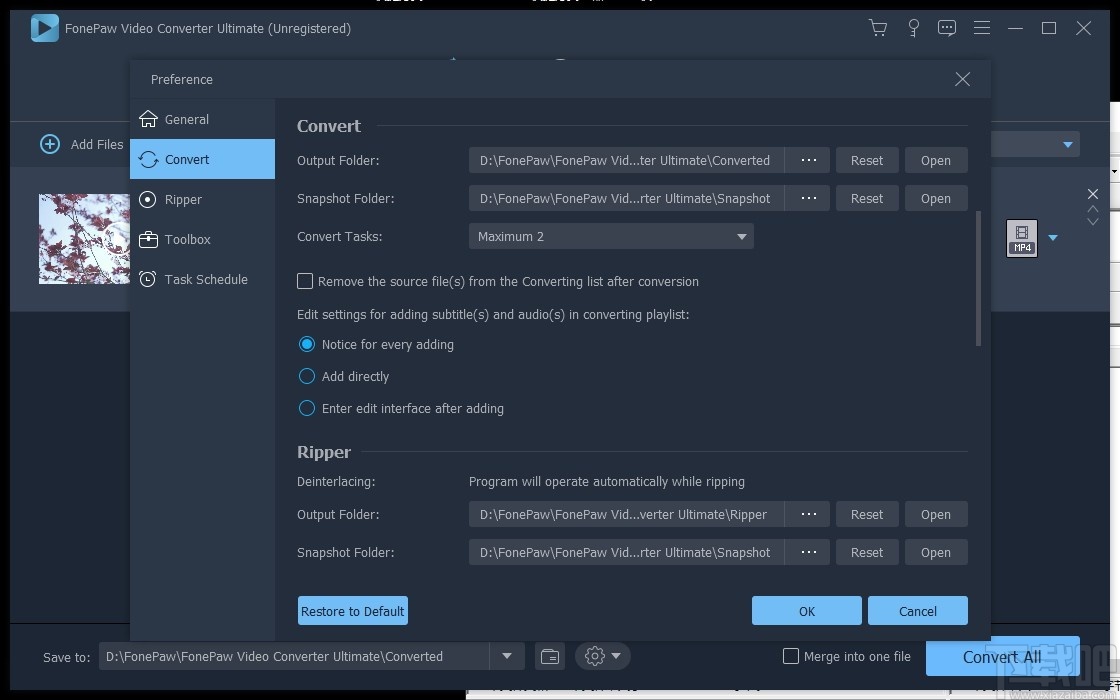1120x700 pixels.
Task: Open the Toolbox preferences section
Action: click(x=187, y=239)
